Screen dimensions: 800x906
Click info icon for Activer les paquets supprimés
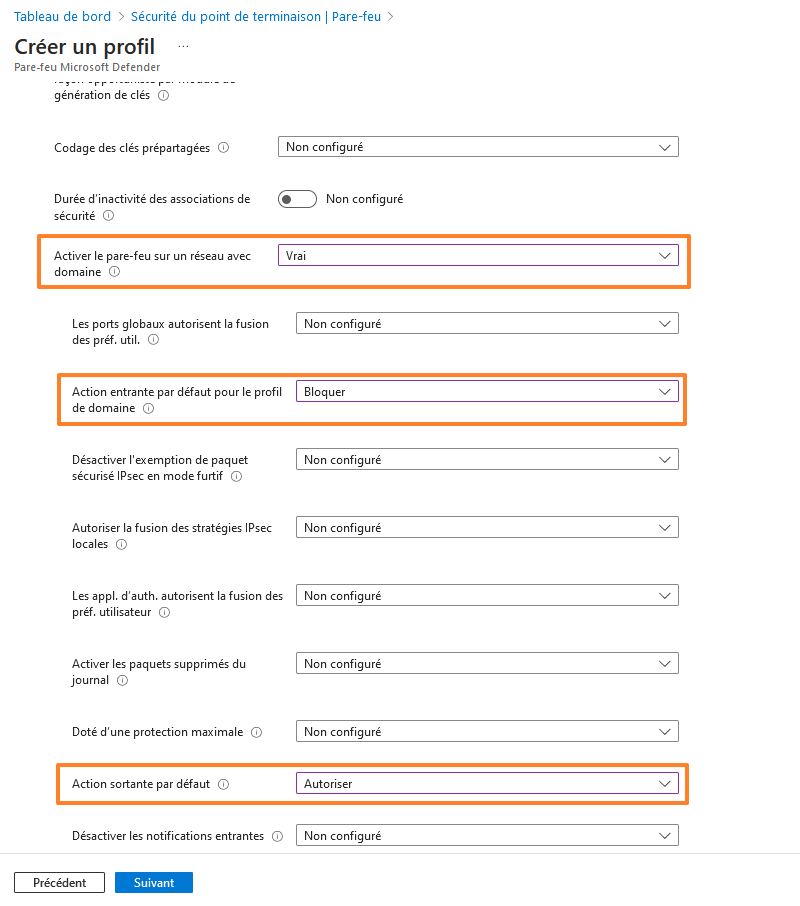pyautogui.click(x=121, y=681)
